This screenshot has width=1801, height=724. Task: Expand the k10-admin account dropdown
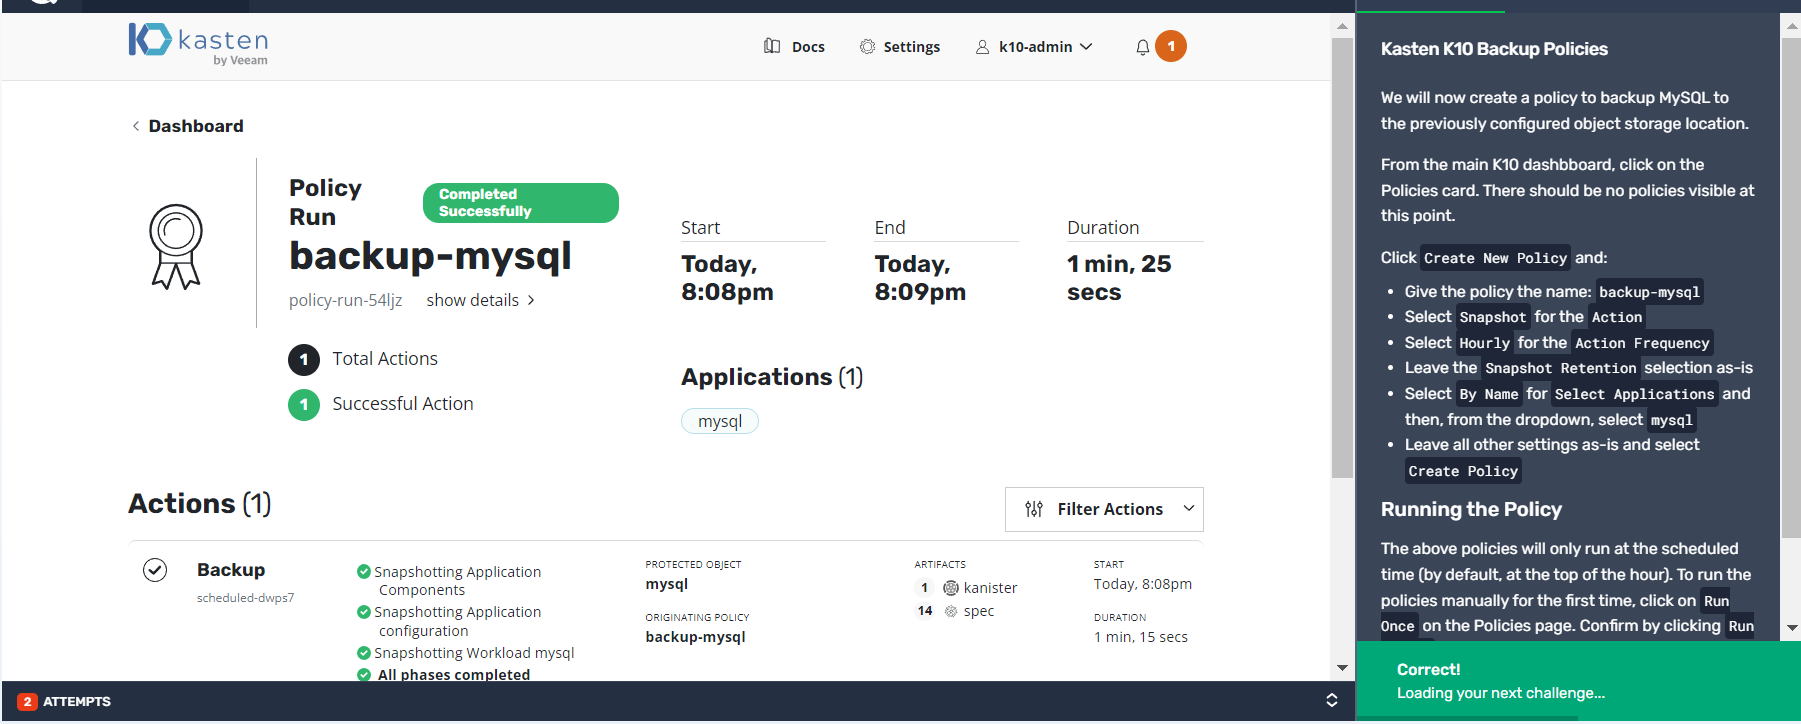pyautogui.click(x=1086, y=47)
